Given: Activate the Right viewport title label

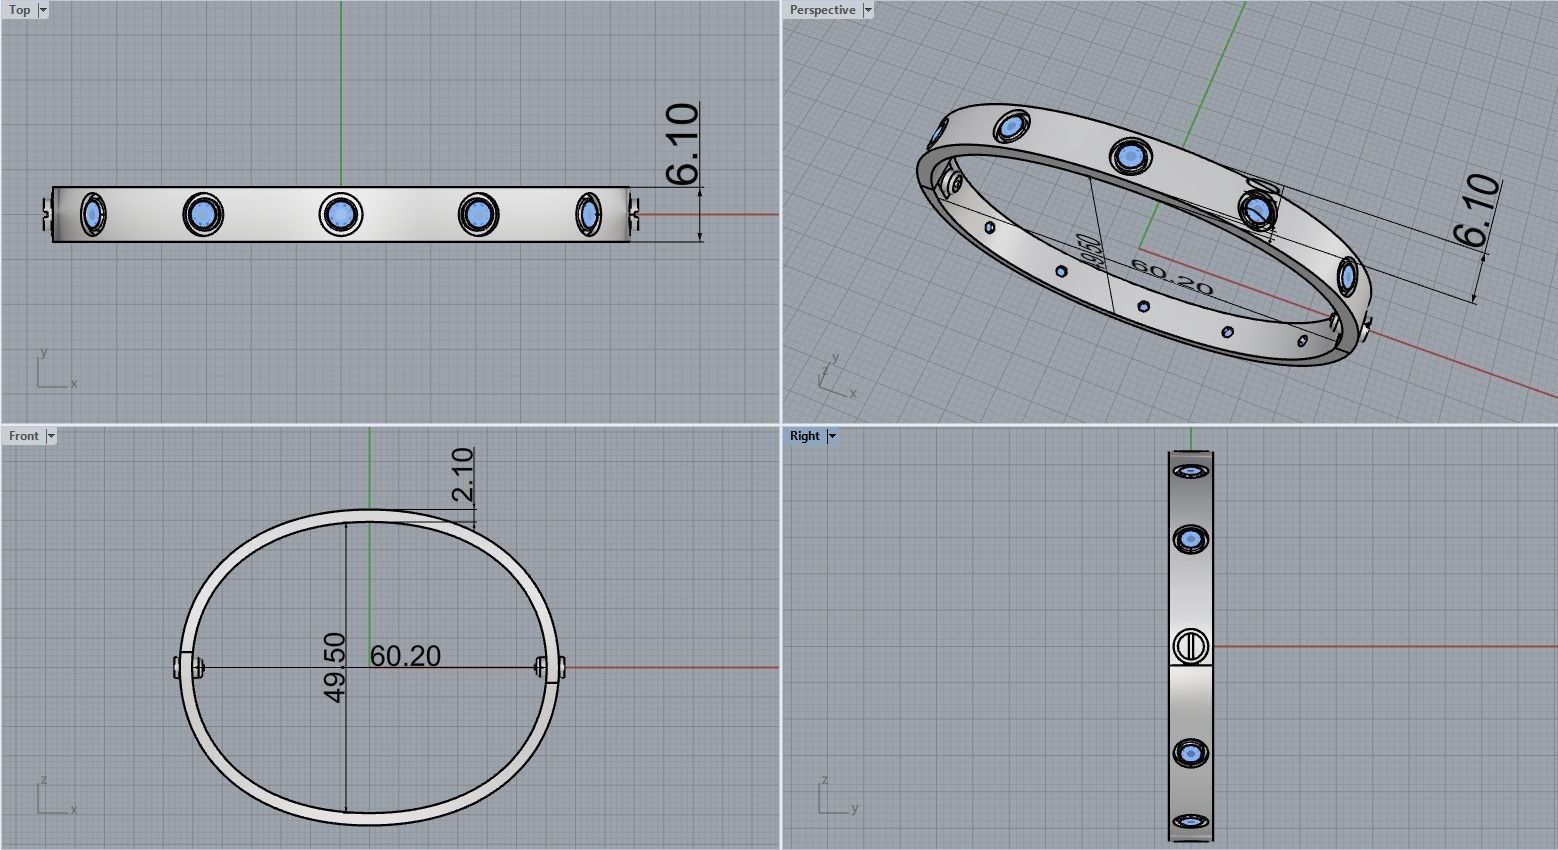Looking at the screenshot, I should (x=805, y=436).
